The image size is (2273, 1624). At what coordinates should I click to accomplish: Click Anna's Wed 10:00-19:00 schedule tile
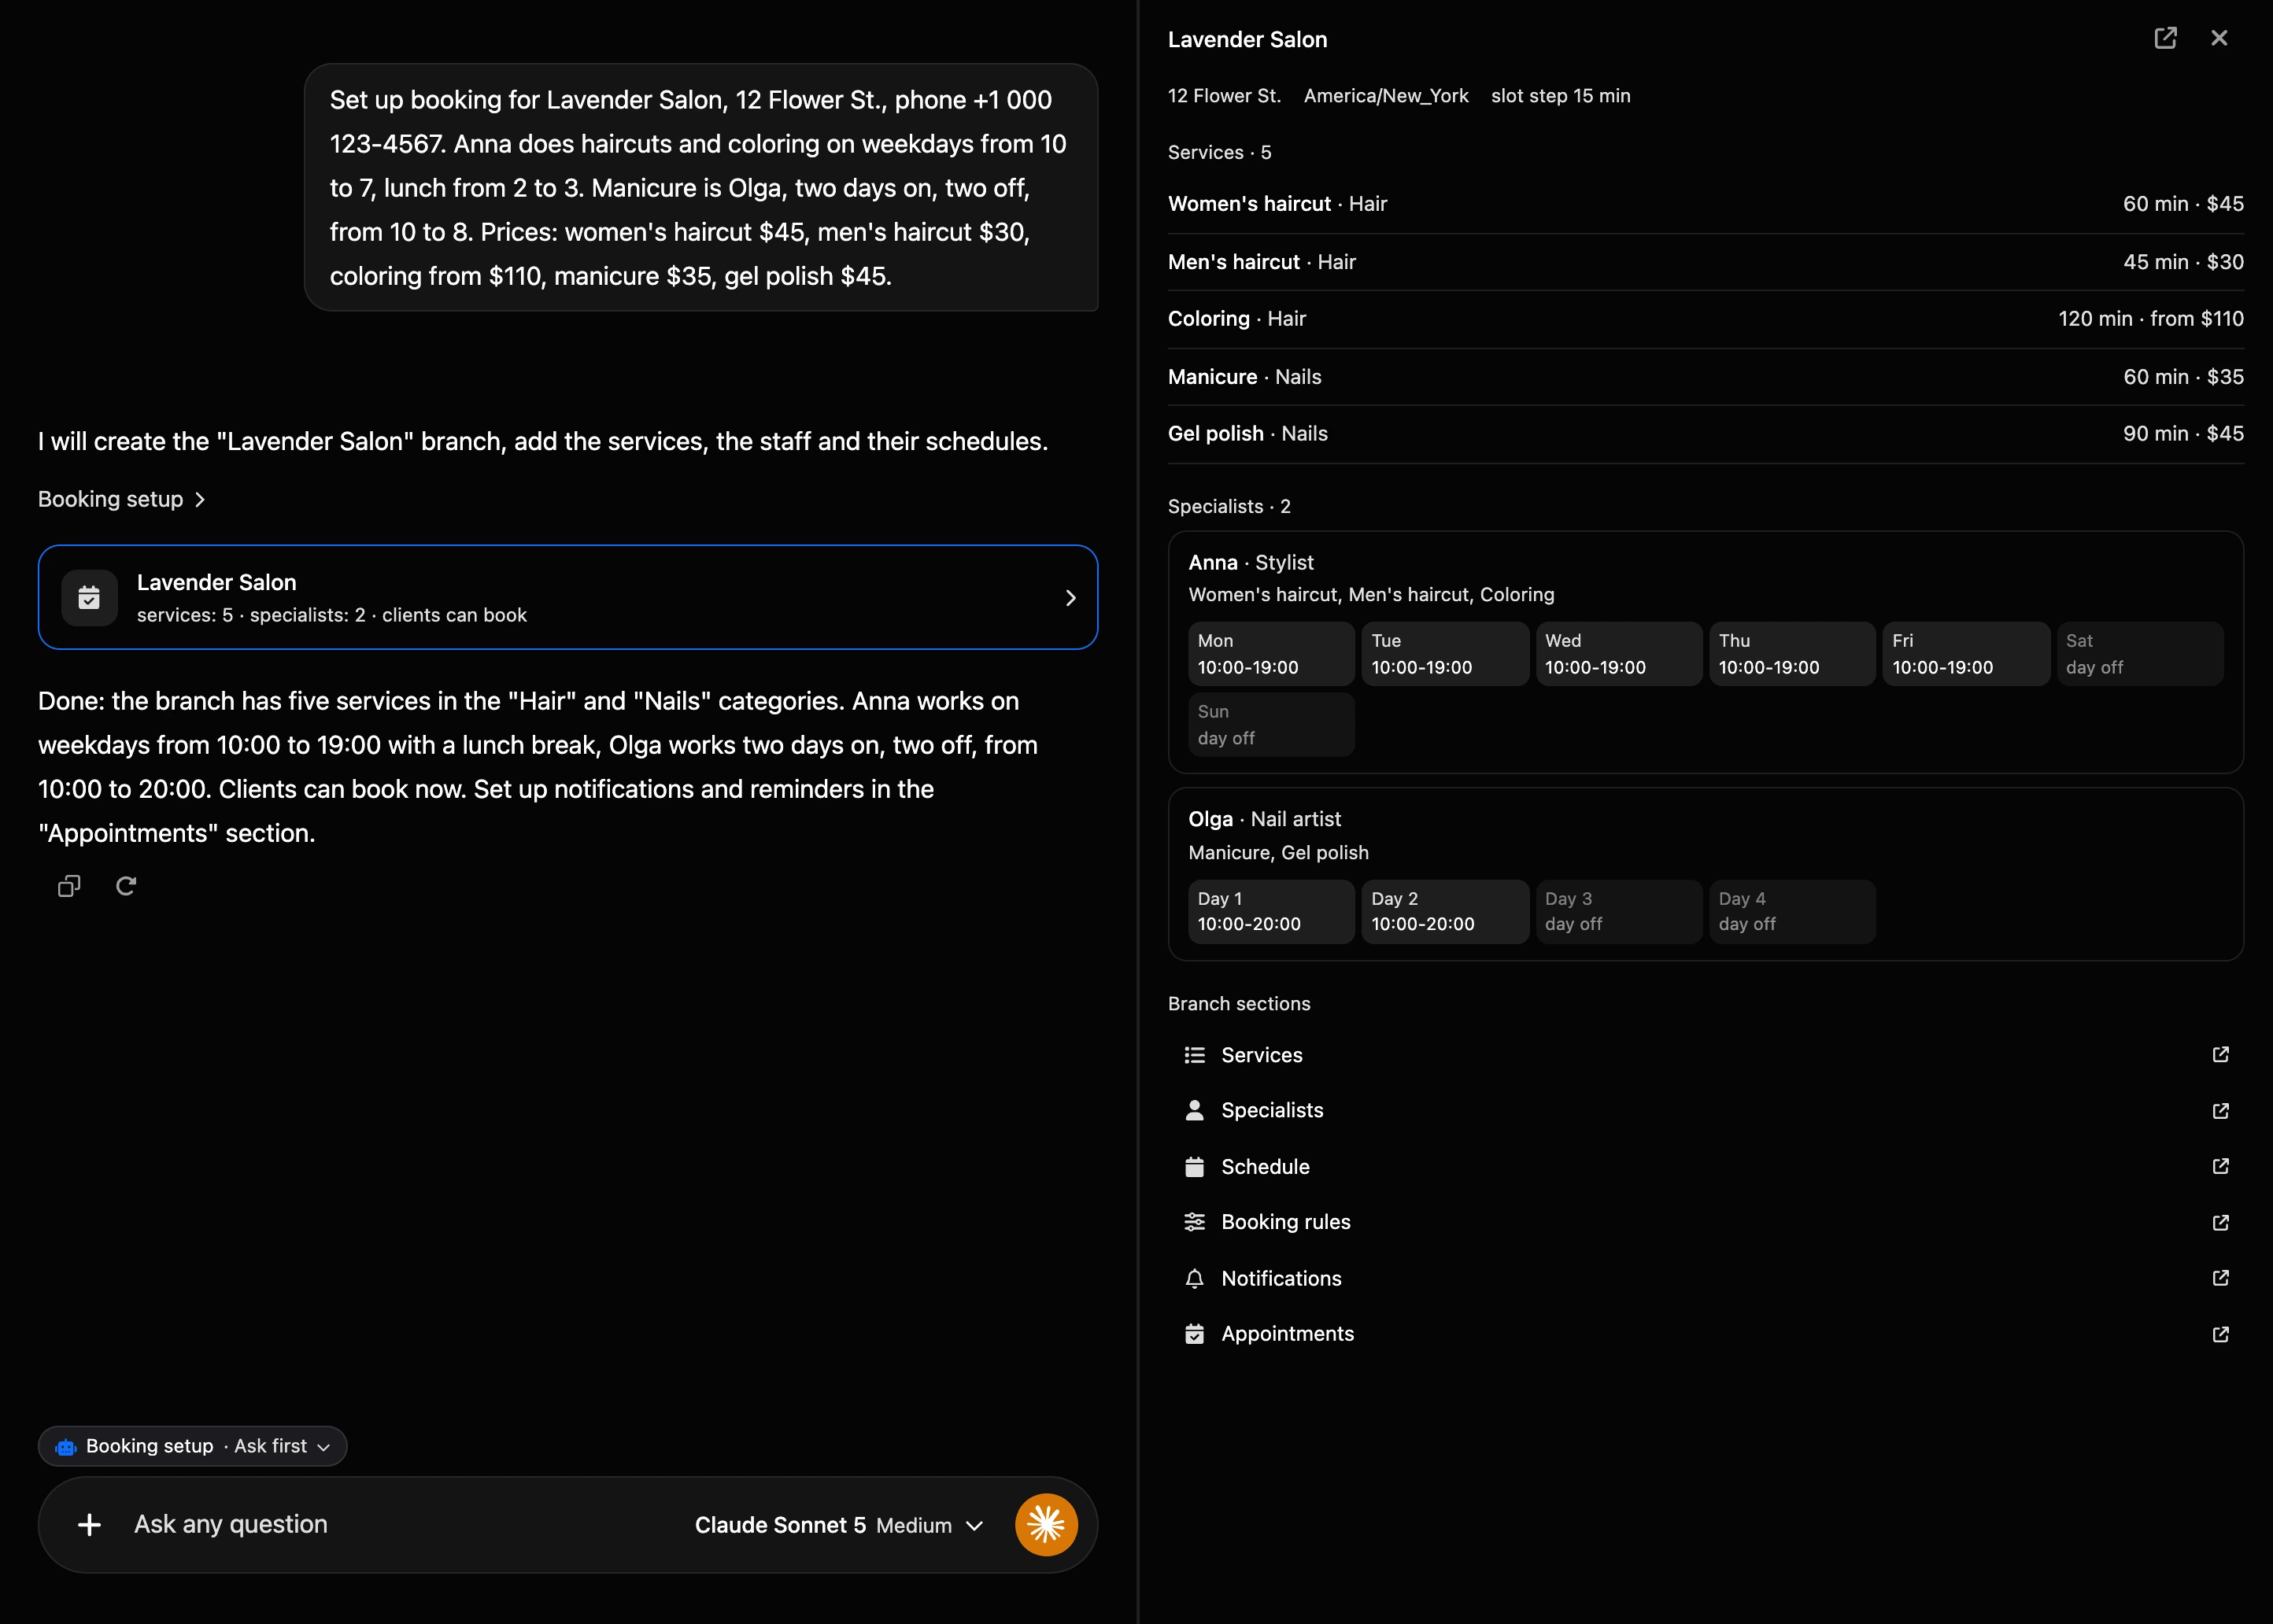pos(1619,654)
